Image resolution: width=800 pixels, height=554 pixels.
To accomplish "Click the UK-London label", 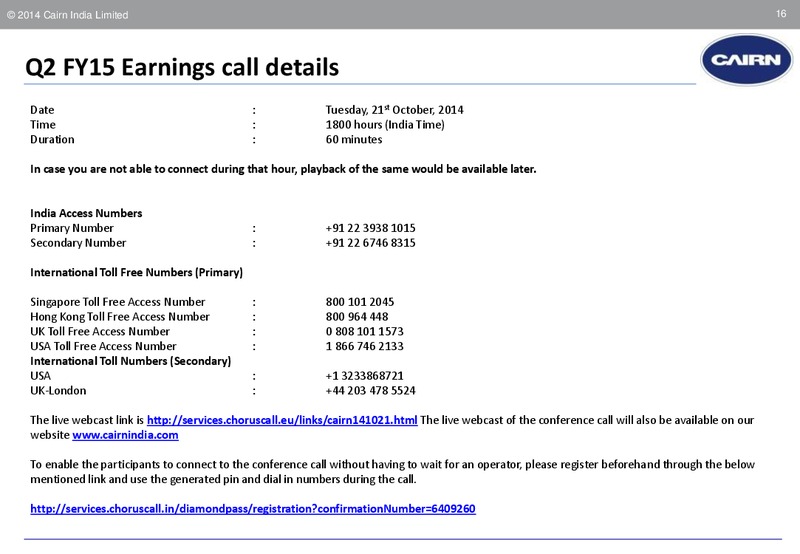I will [58, 391].
